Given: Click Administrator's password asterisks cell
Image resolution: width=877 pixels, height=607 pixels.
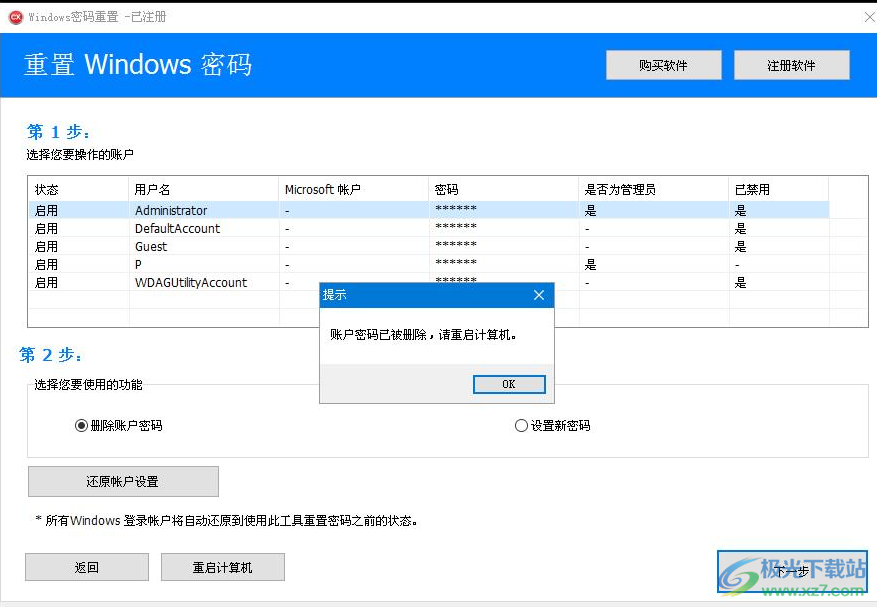Looking at the screenshot, I should pos(456,209).
